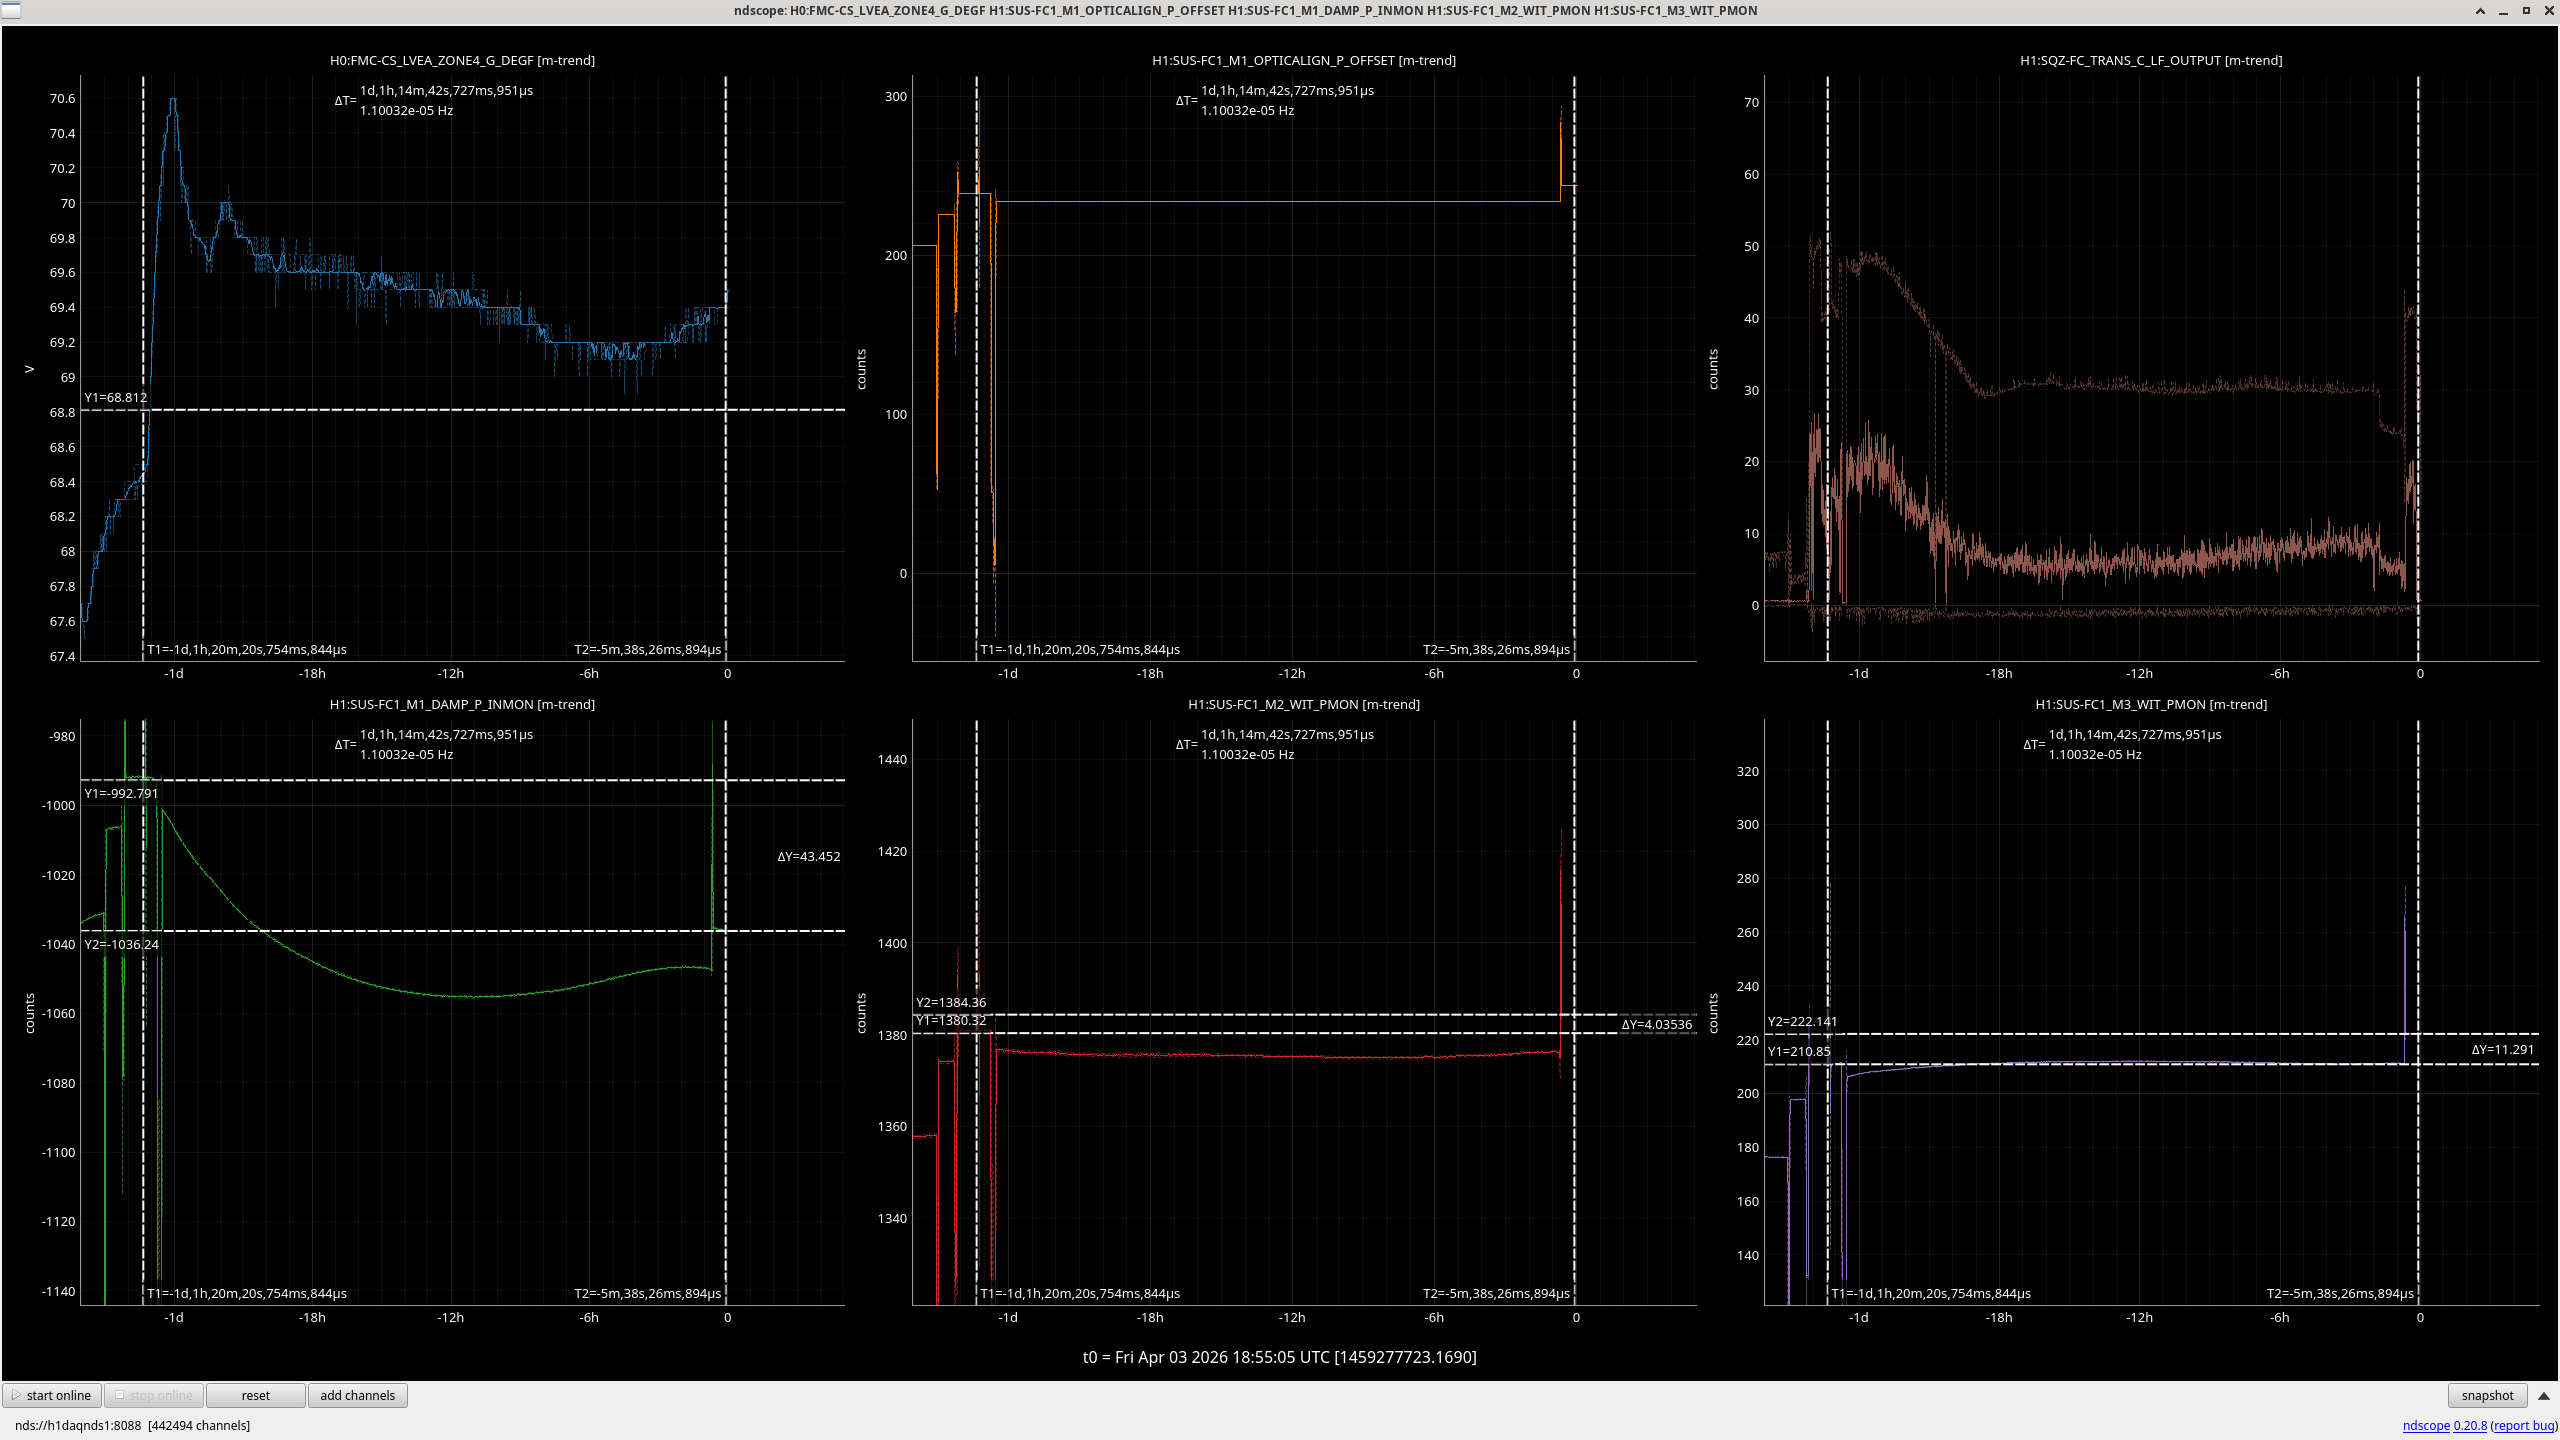Open window menu icon in title bar
The image size is (2560, 1440).
(10, 11)
